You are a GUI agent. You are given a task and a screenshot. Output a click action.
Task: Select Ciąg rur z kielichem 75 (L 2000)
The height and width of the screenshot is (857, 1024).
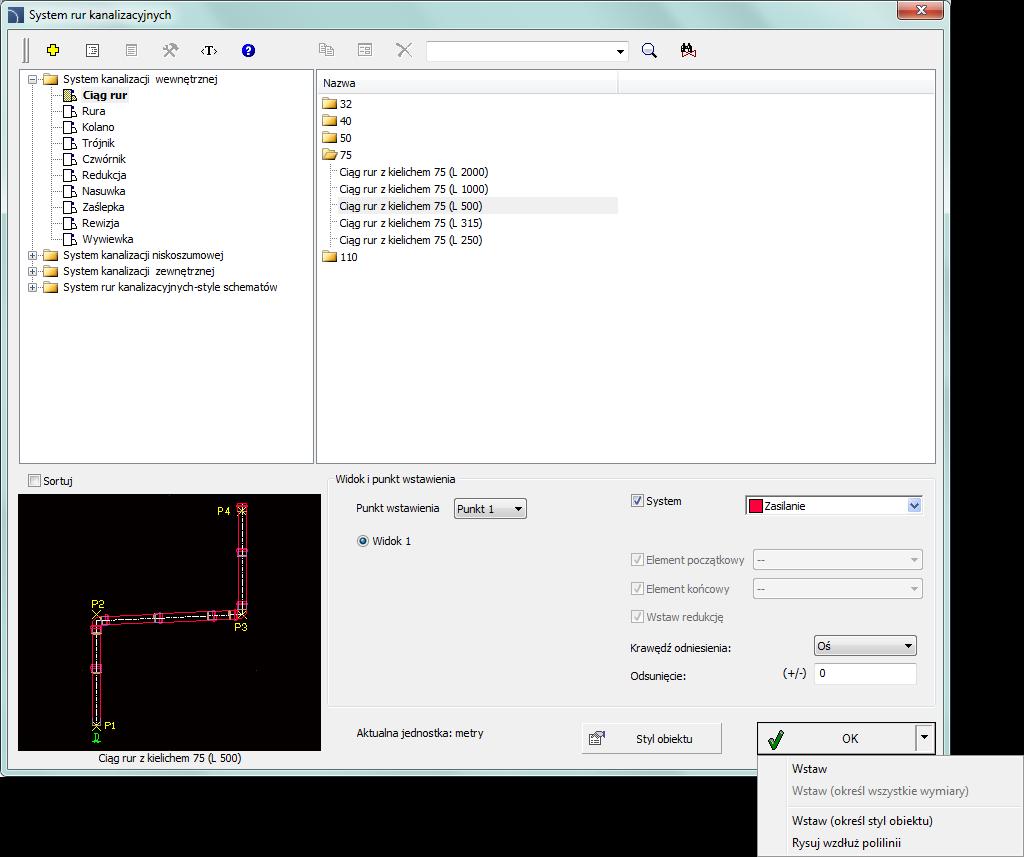click(413, 172)
